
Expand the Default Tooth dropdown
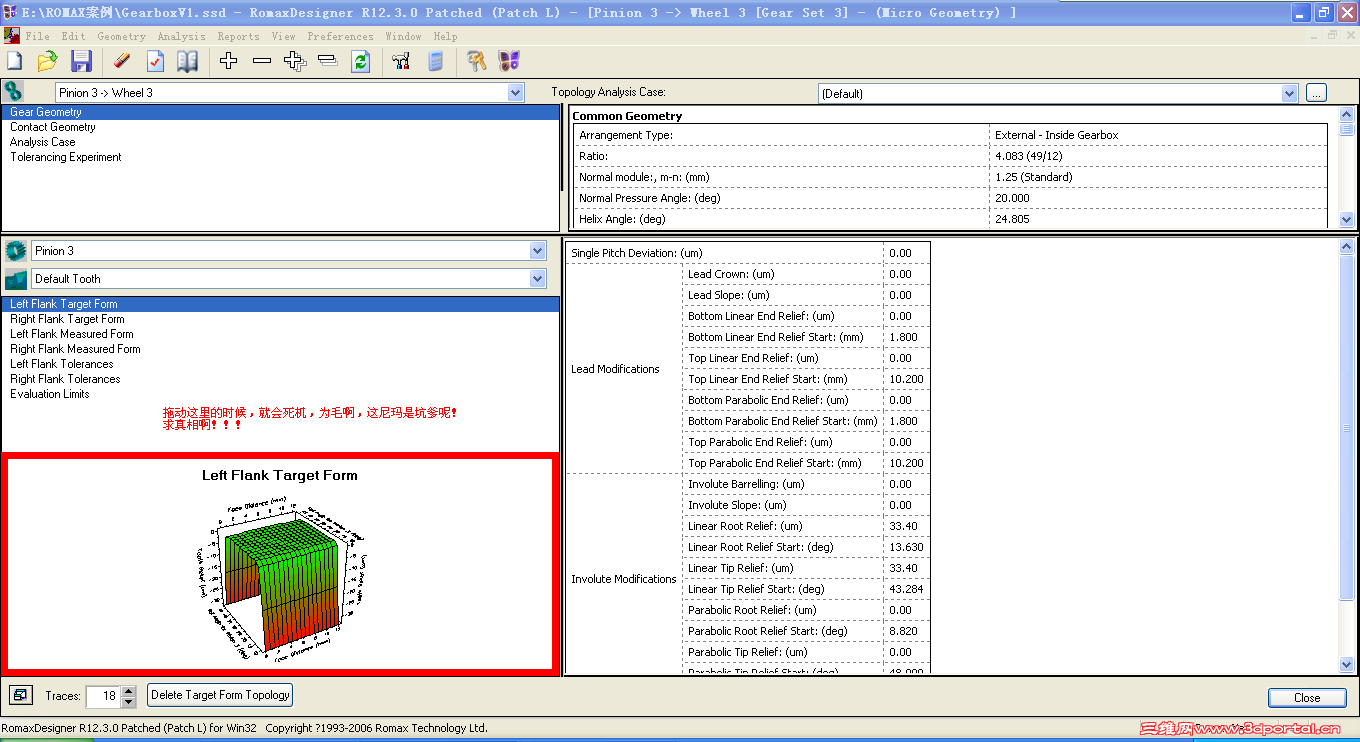[x=538, y=279]
